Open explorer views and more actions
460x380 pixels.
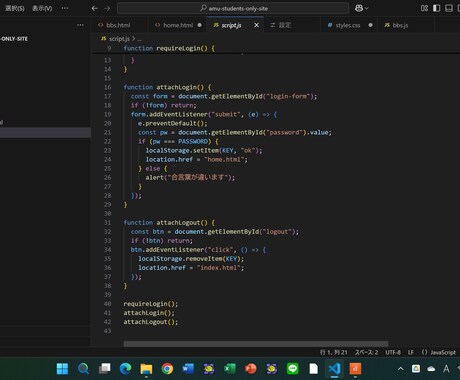pos(80,25)
